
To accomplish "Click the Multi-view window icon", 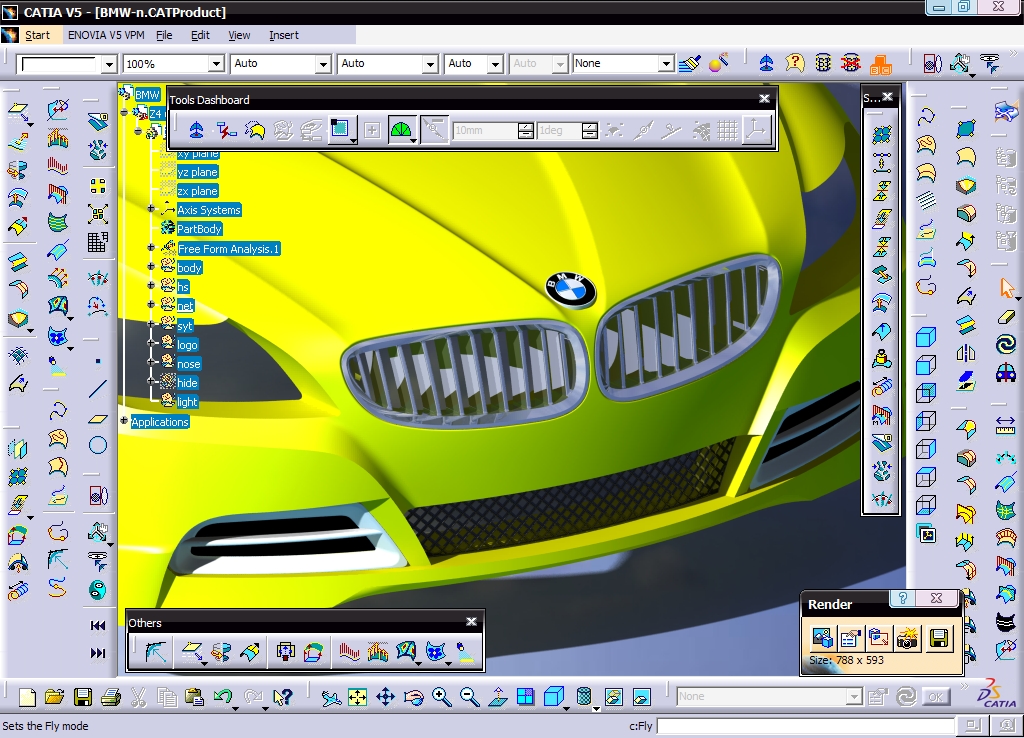I will pyautogui.click(x=525, y=697).
